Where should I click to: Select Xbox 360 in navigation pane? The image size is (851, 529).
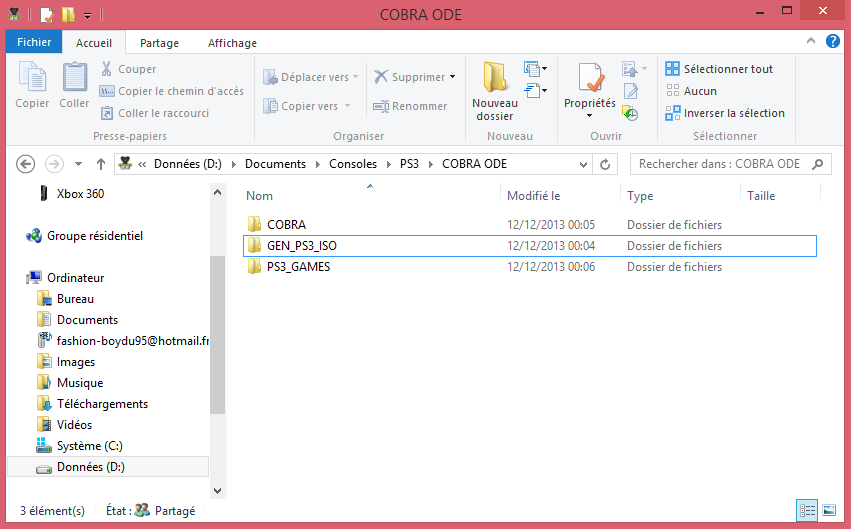72,194
